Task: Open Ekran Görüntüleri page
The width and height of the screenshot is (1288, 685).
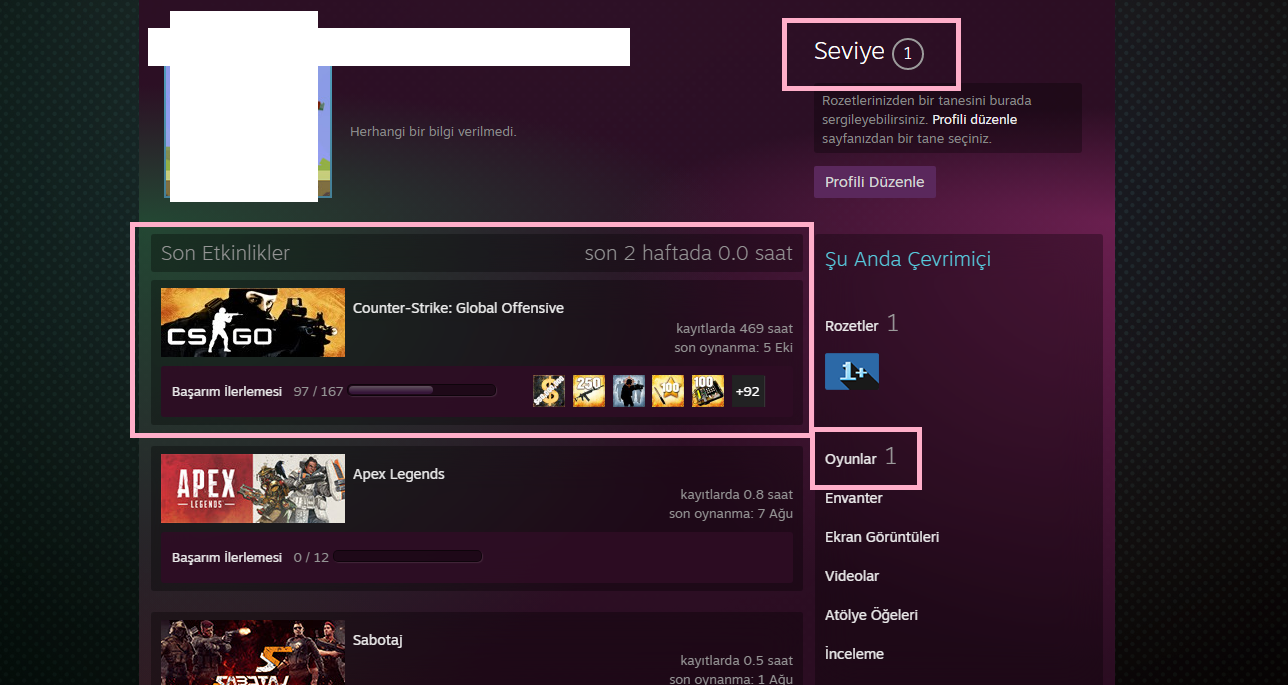Action: point(882,537)
